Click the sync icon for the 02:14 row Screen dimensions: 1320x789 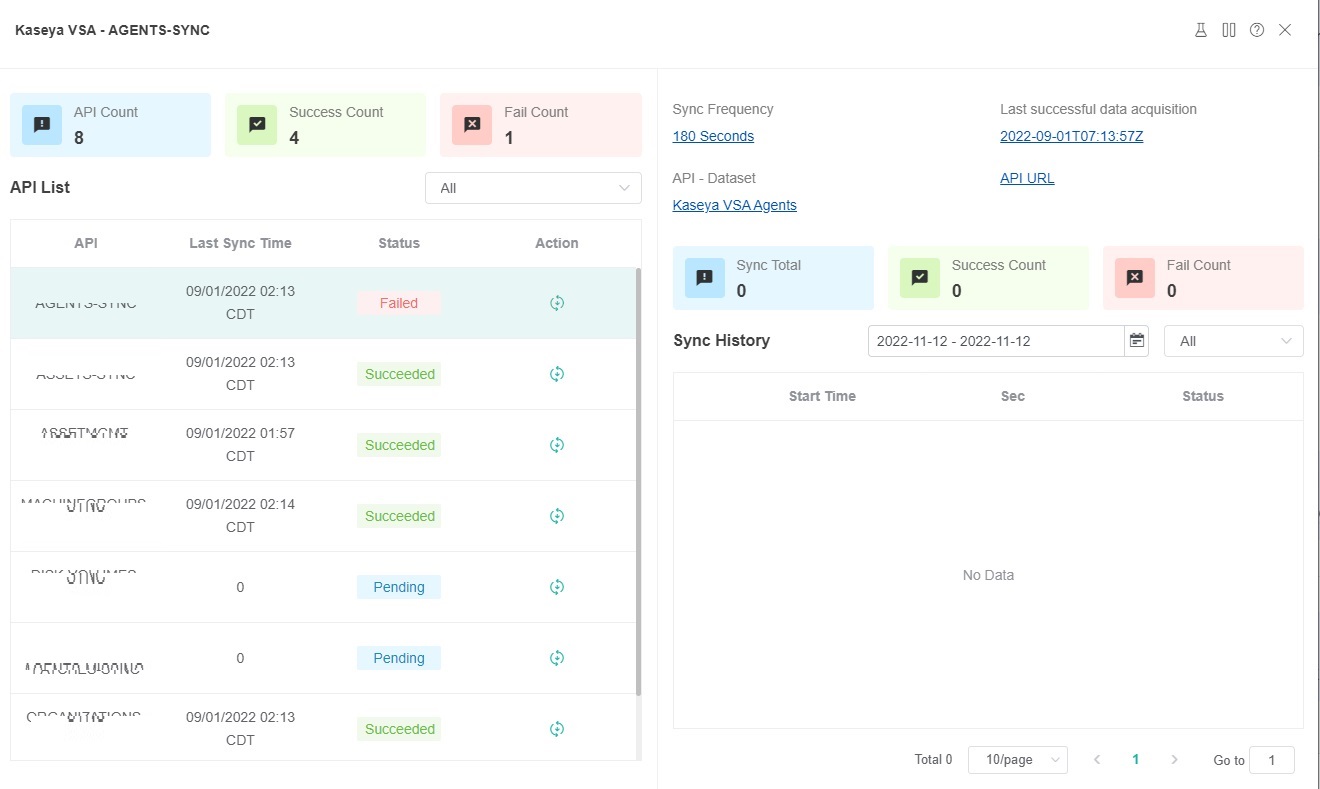tap(557, 516)
